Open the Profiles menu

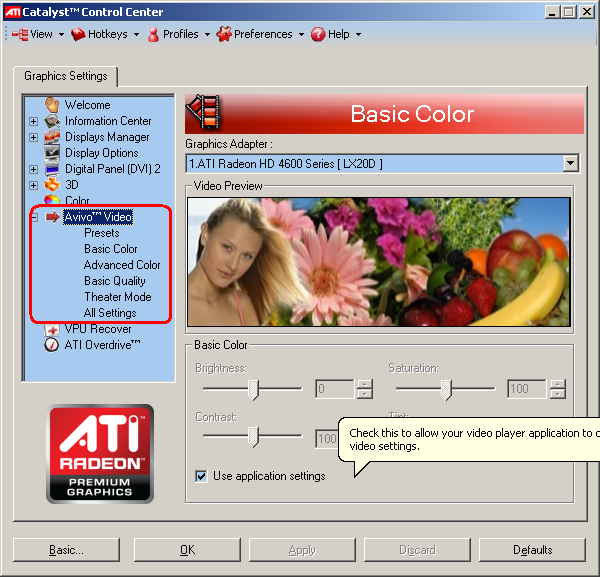(181, 34)
